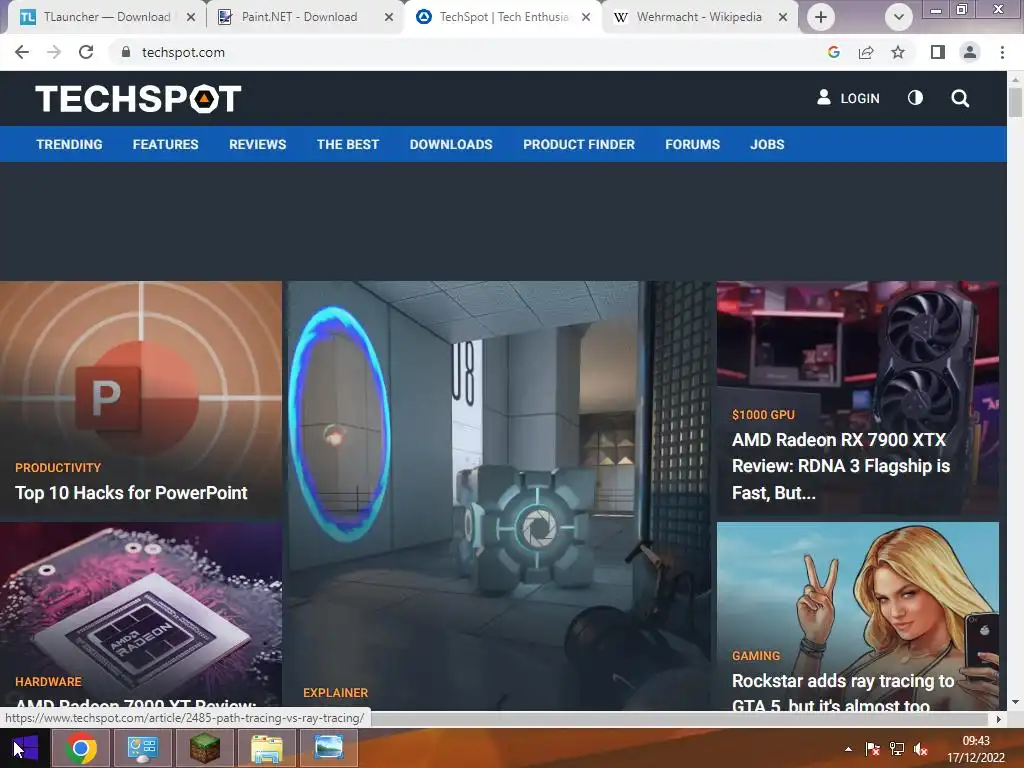
Task: Click the EXPLAINER category label
Action: pyautogui.click(x=336, y=693)
